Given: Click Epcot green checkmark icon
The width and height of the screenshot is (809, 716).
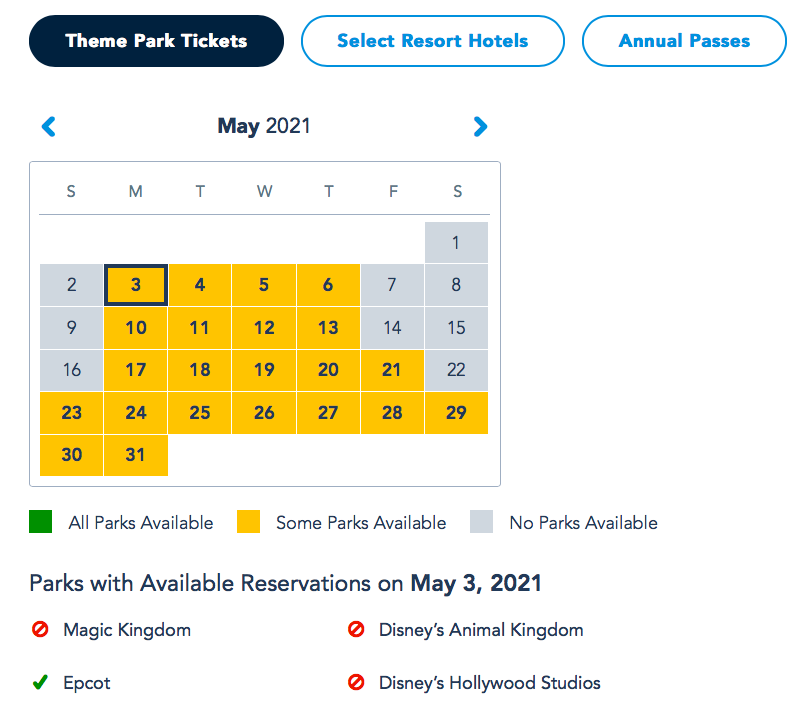Looking at the screenshot, I should [40, 684].
